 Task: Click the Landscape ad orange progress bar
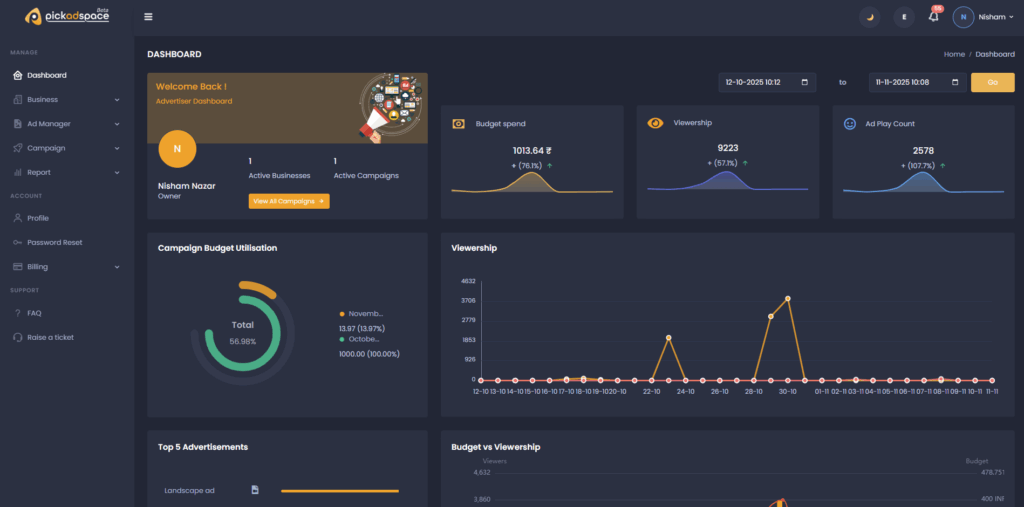pyautogui.click(x=339, y=491)
